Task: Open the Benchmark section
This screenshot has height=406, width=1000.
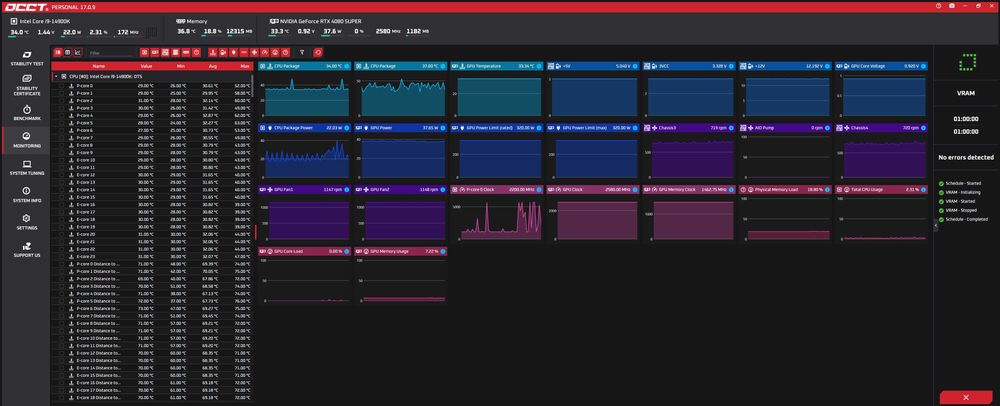Action: [x=26, y=113]
